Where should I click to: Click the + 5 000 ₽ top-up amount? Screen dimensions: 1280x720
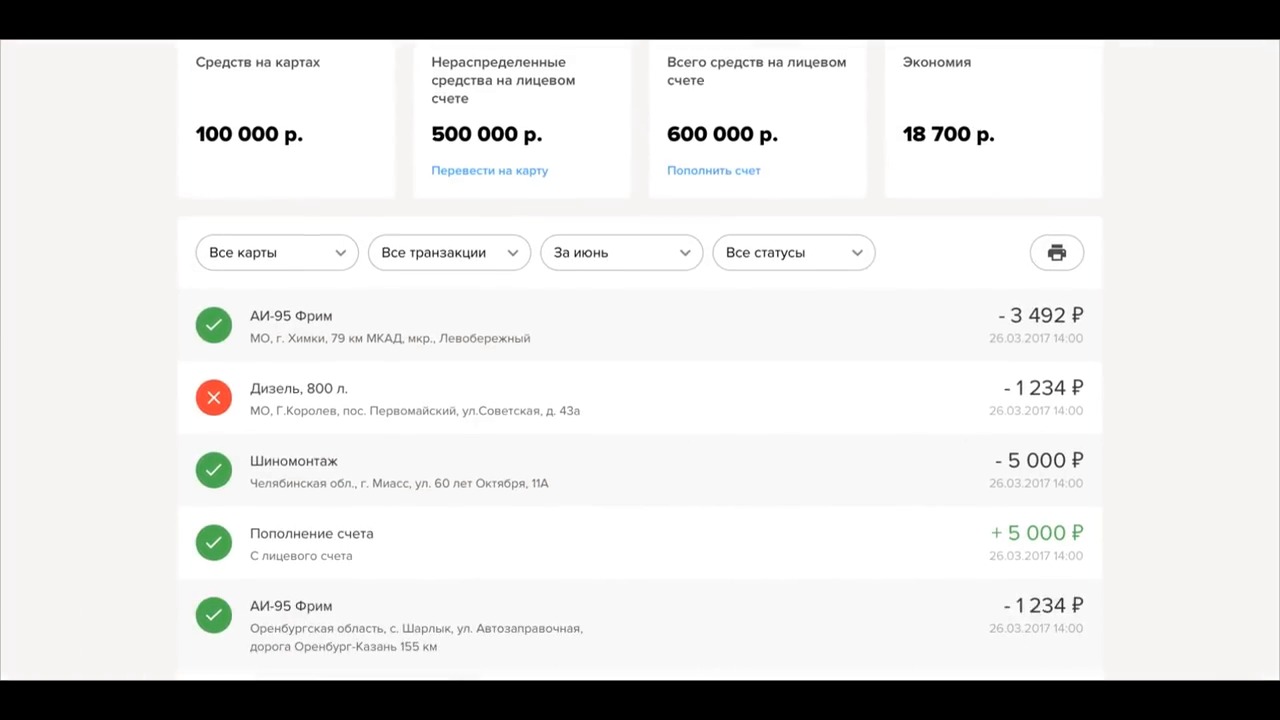pyautogui.click(x=1036, y=533)
